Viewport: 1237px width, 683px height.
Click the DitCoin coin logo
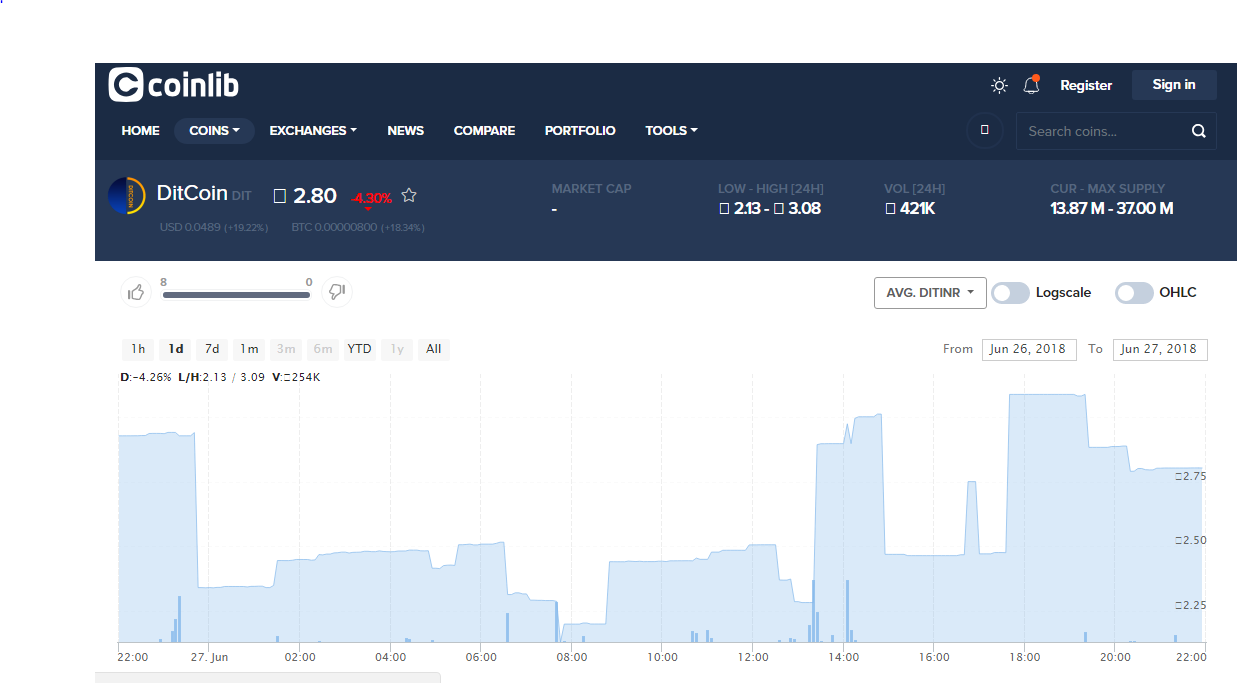127,196
